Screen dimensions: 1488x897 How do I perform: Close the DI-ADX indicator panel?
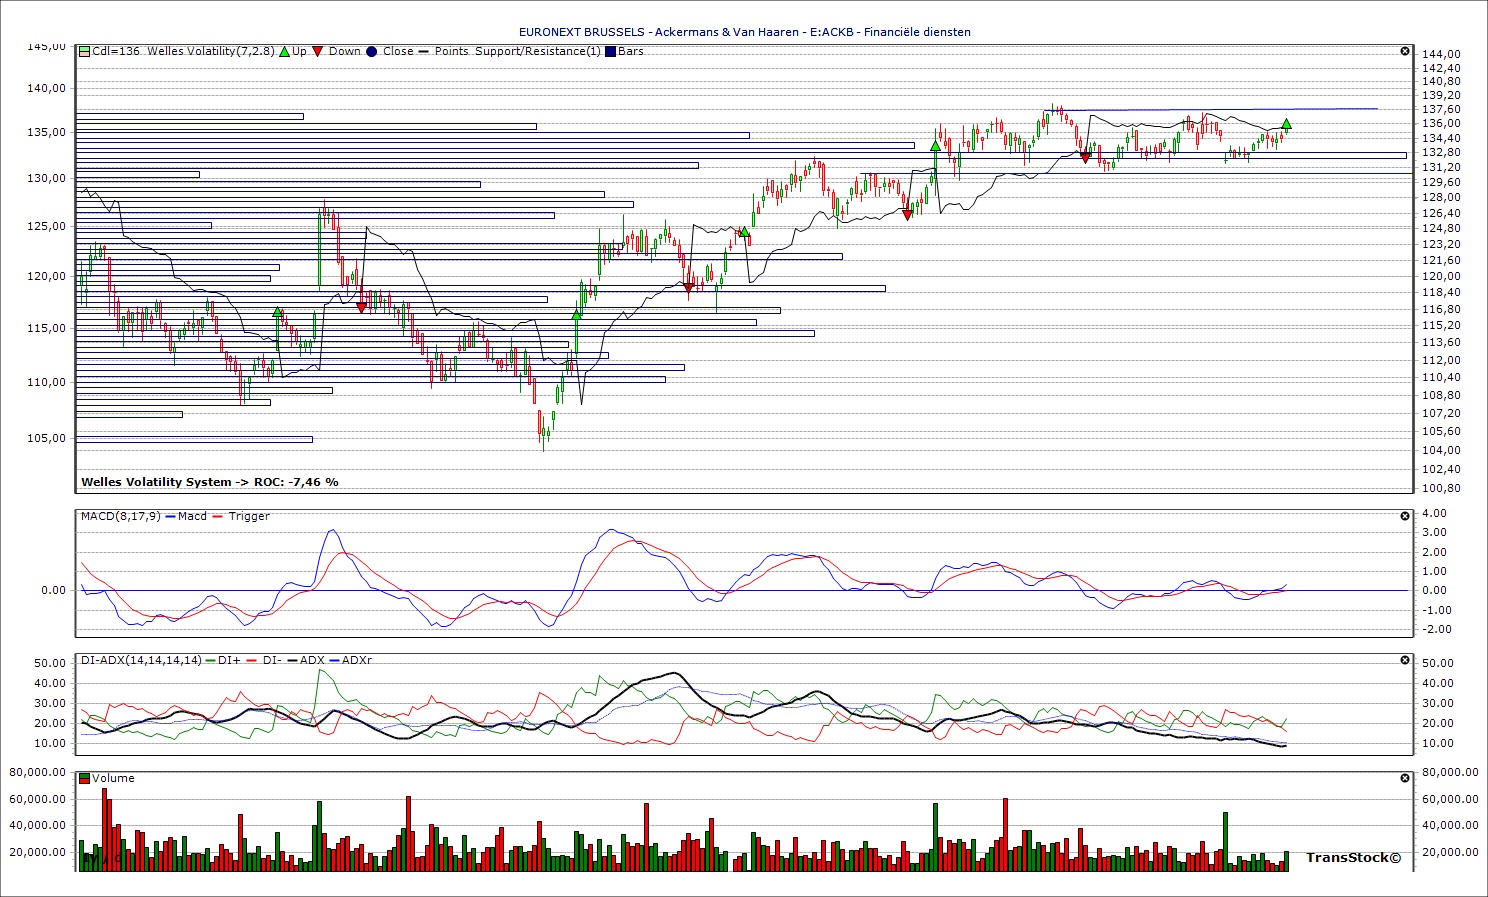point(1405,660)
